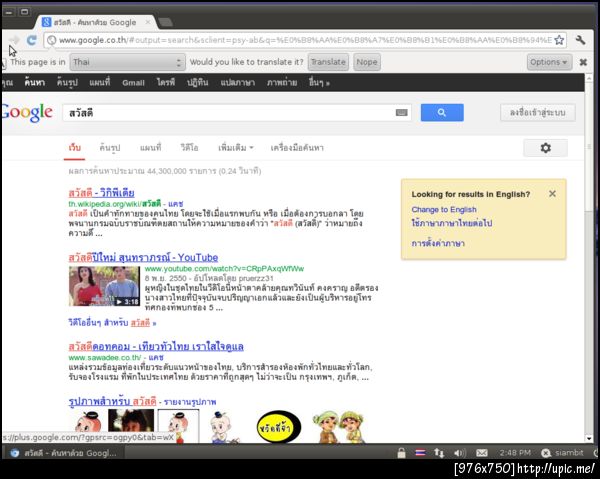Click the Chrome address bar URL
600x479 pixels.
pyautogui.click(x=305, y=40)
